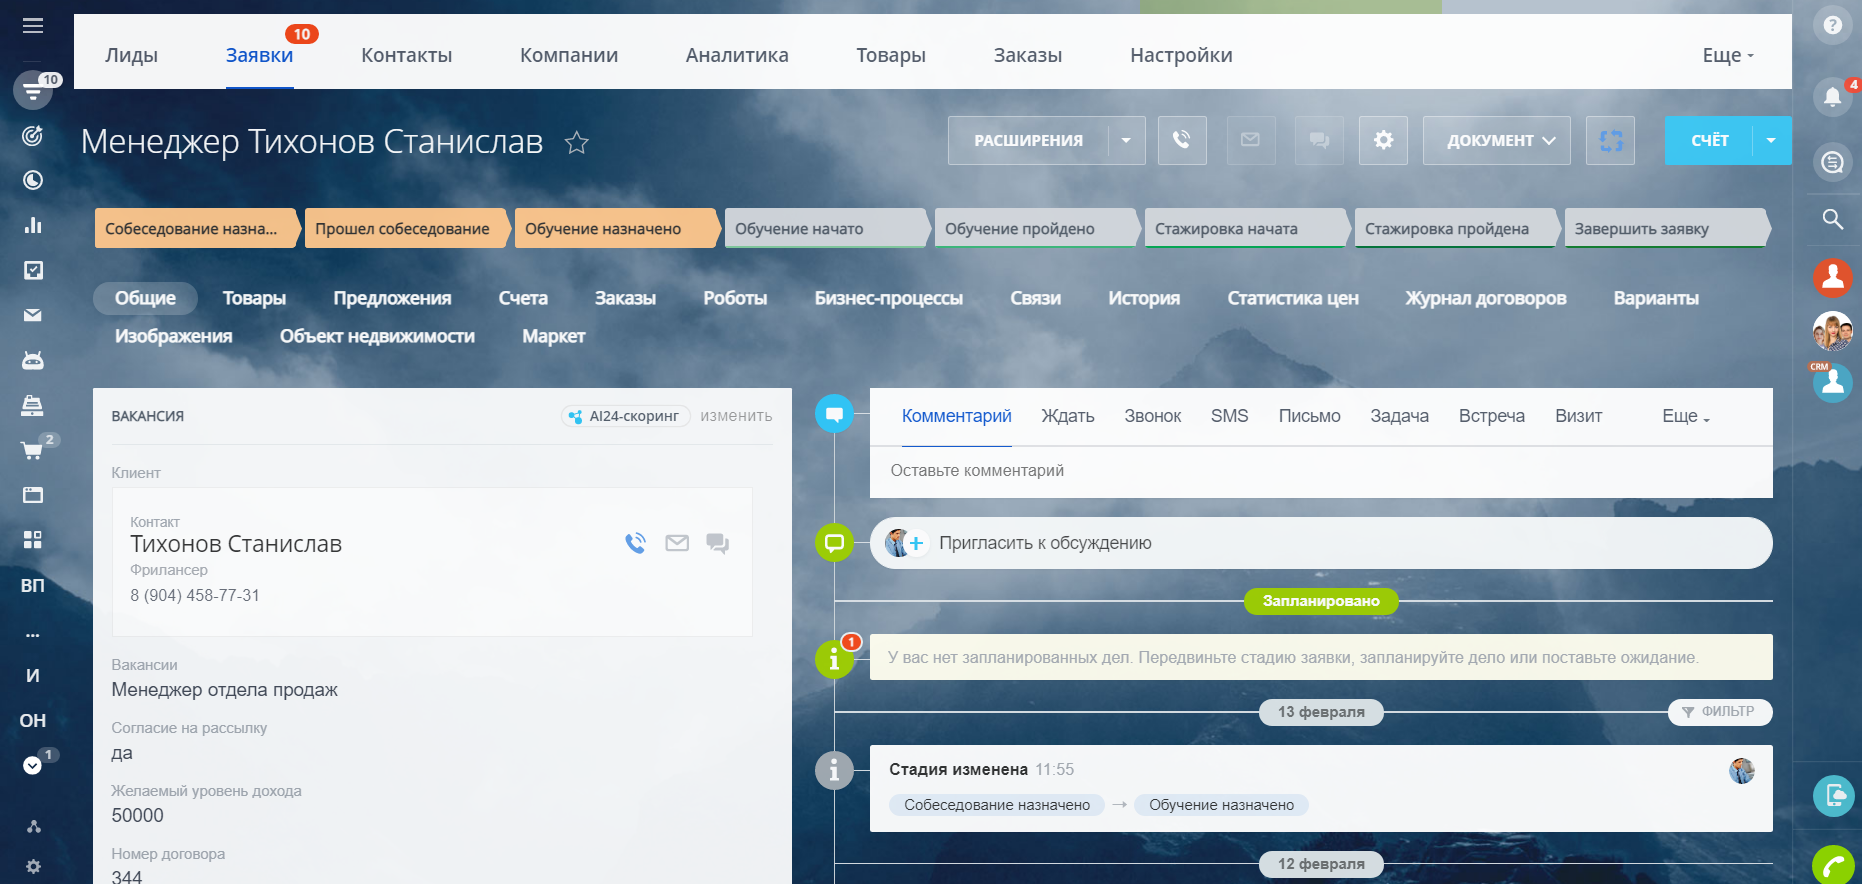The height and width of the screenshot is (884, 1862).
Task: Click the phone call icon in the toolbar
Action: [x=1181, y=141]
